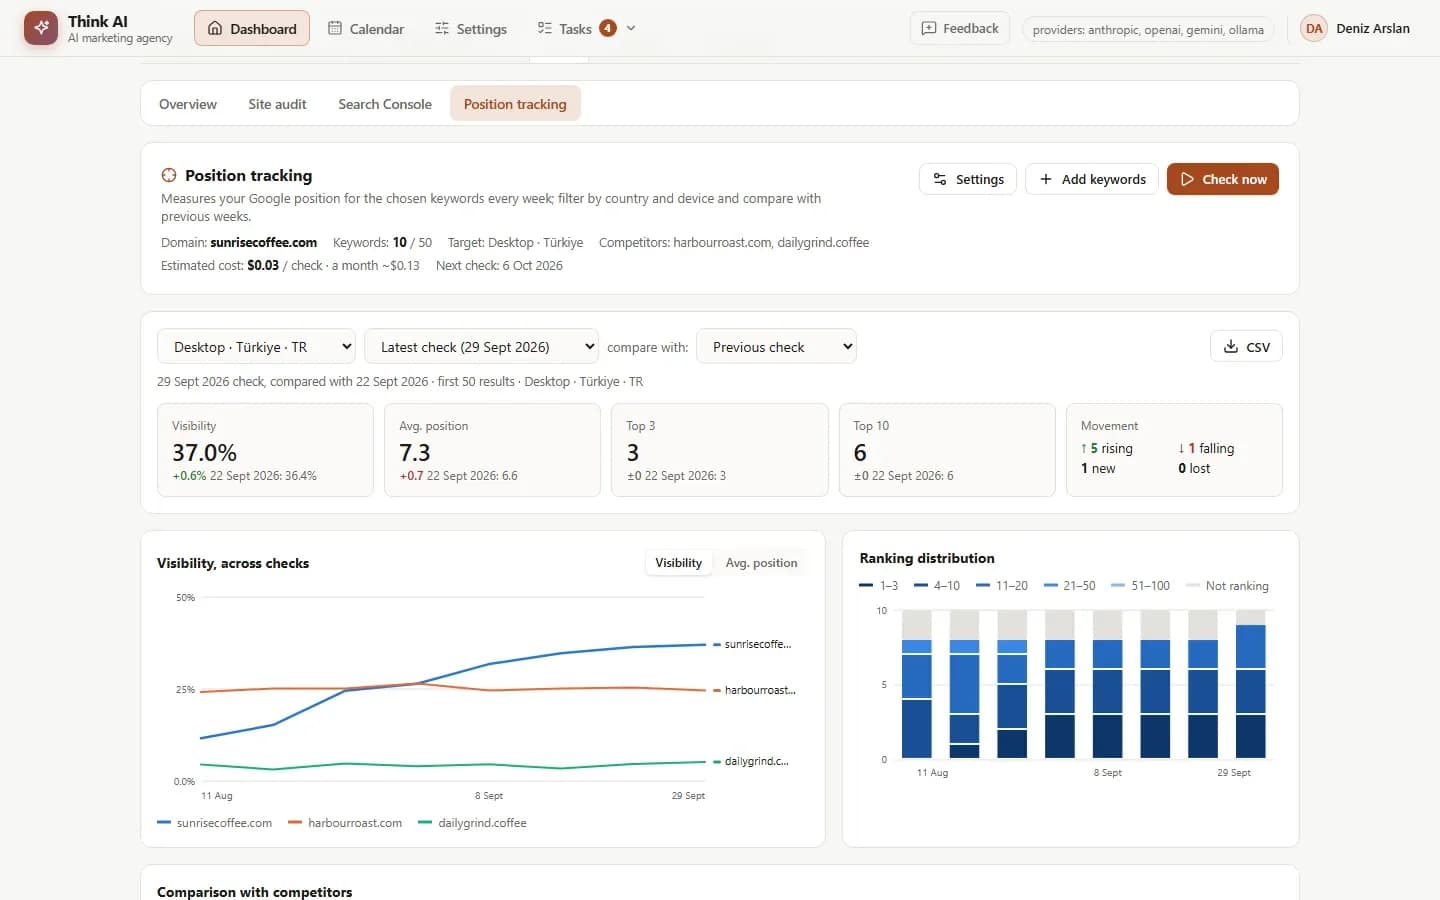Toggle dailygrind.coffee legend entry
This screenshot has width=1440, height=900.
click(x=472, y=823)
